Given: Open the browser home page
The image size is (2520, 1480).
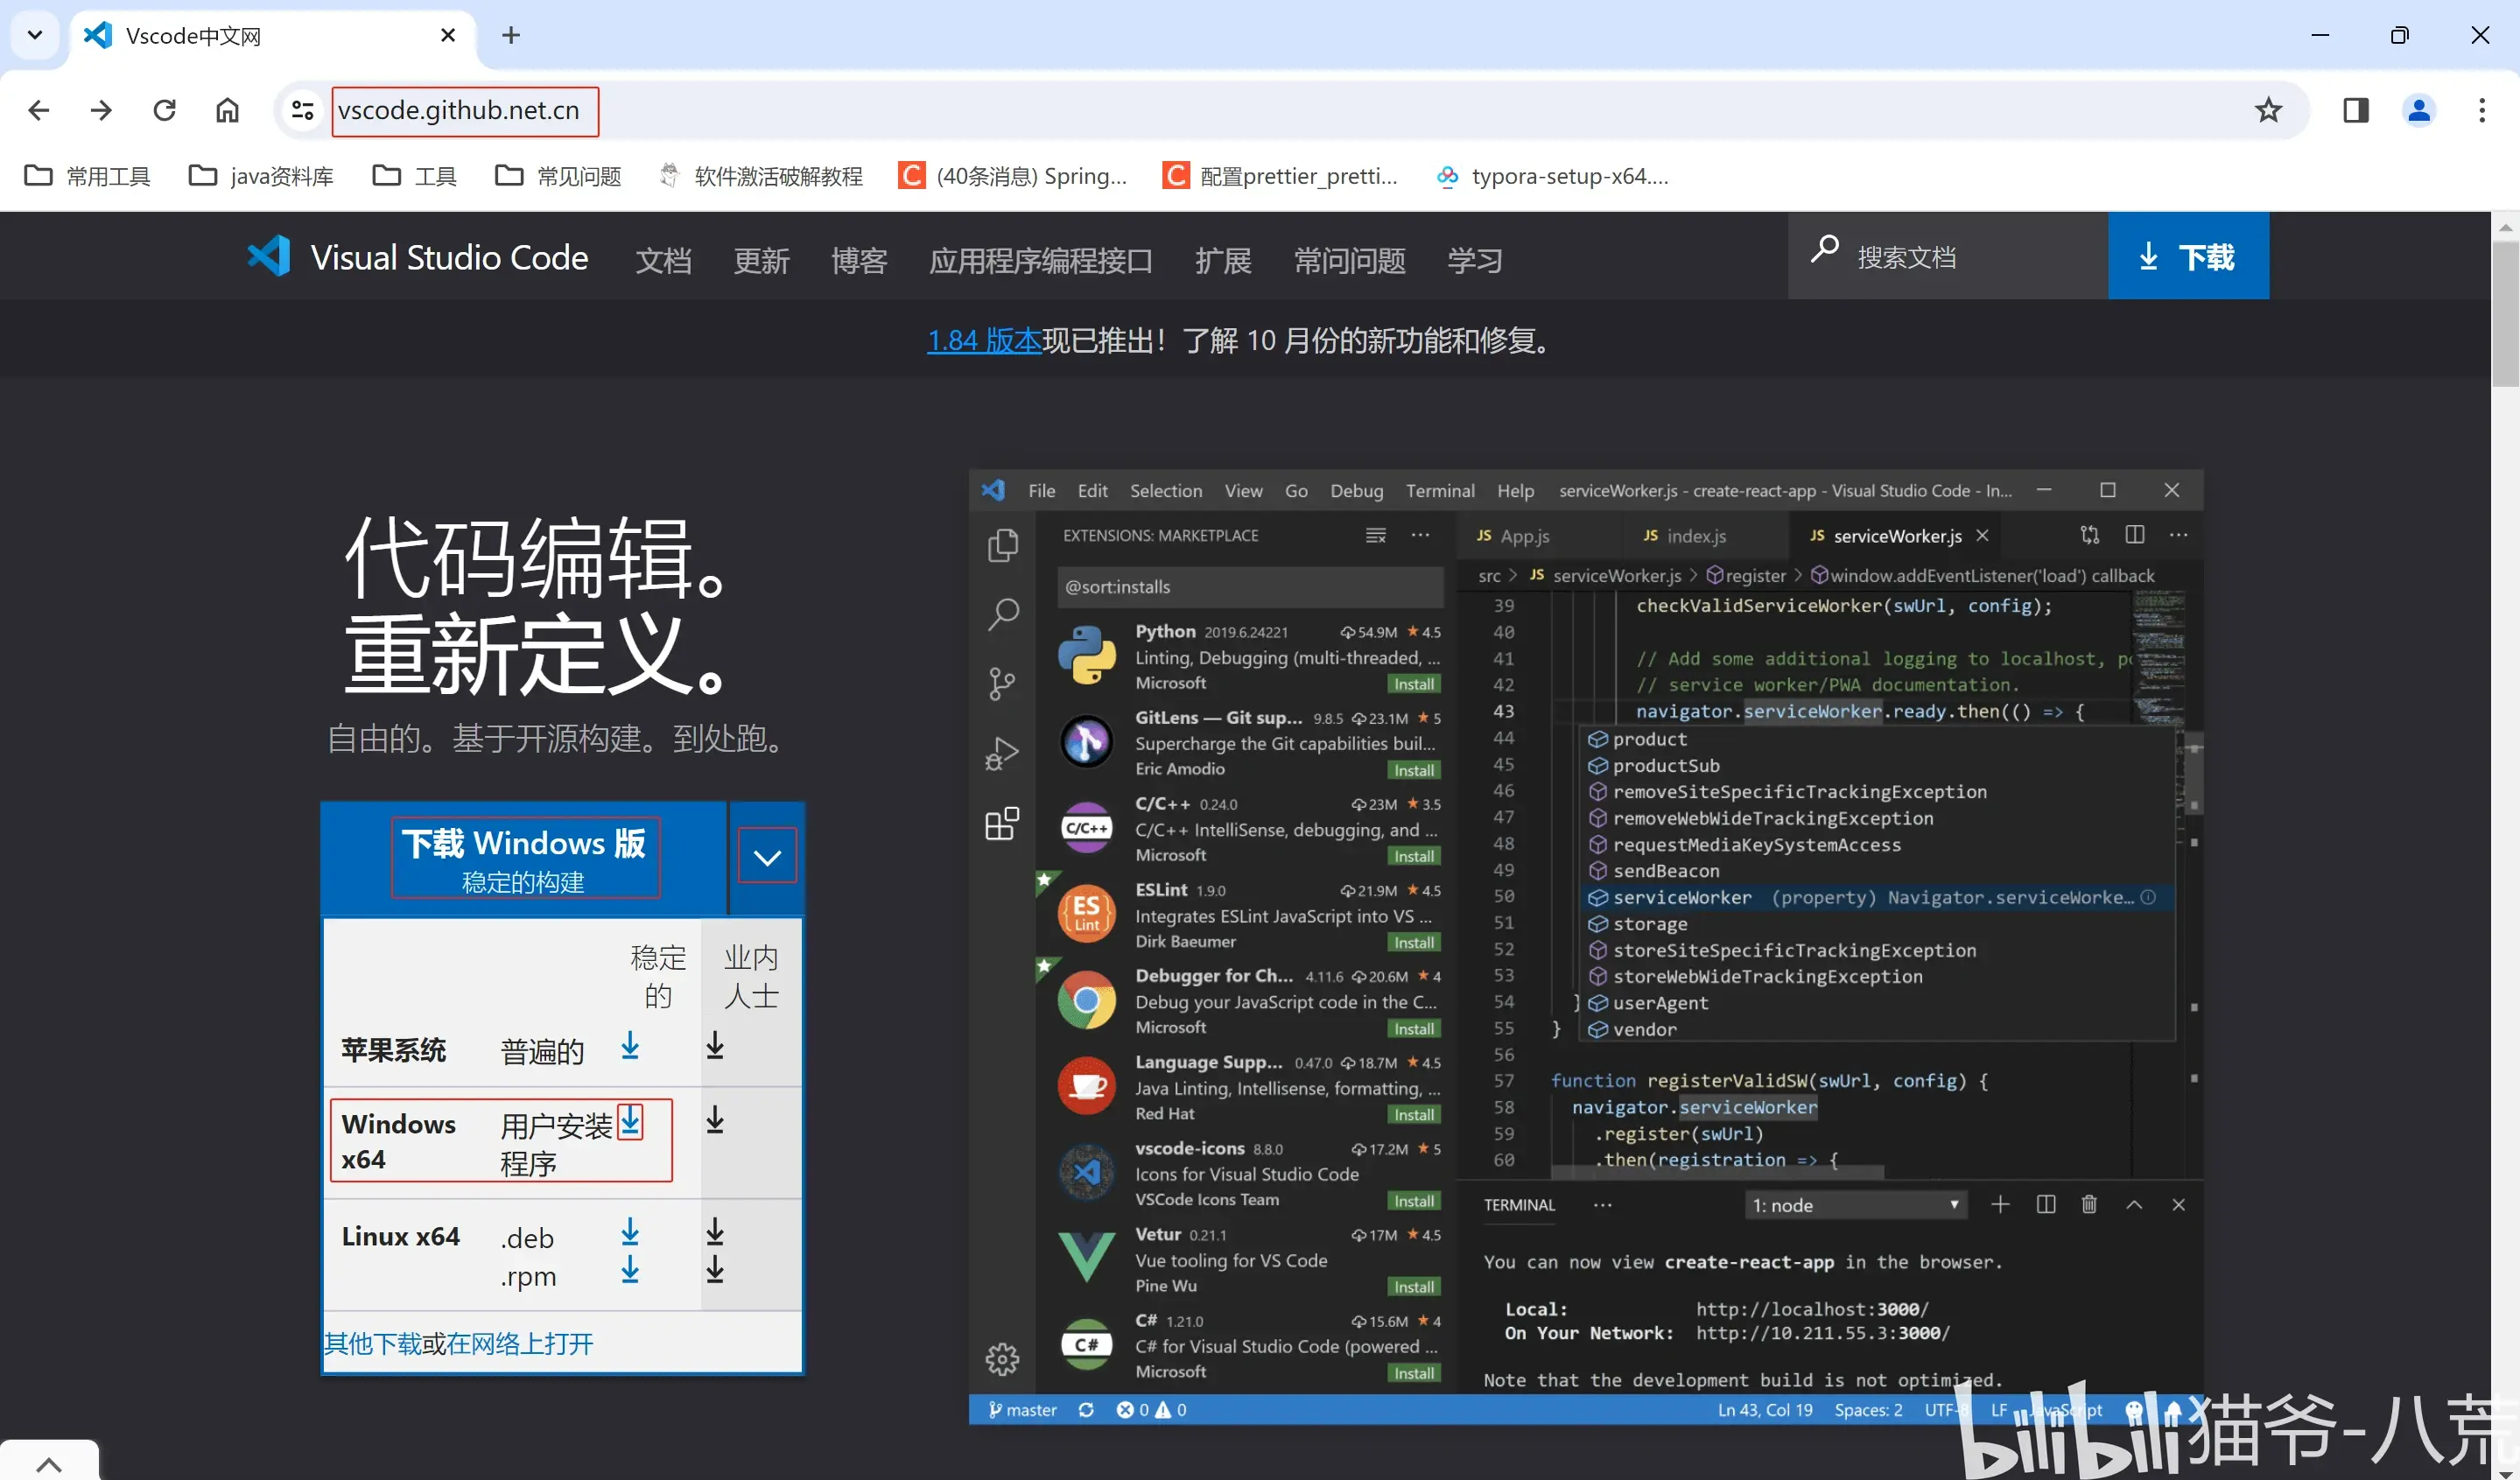Looking at the screenshot, I should pyautogui.click(x=228, y=110).
